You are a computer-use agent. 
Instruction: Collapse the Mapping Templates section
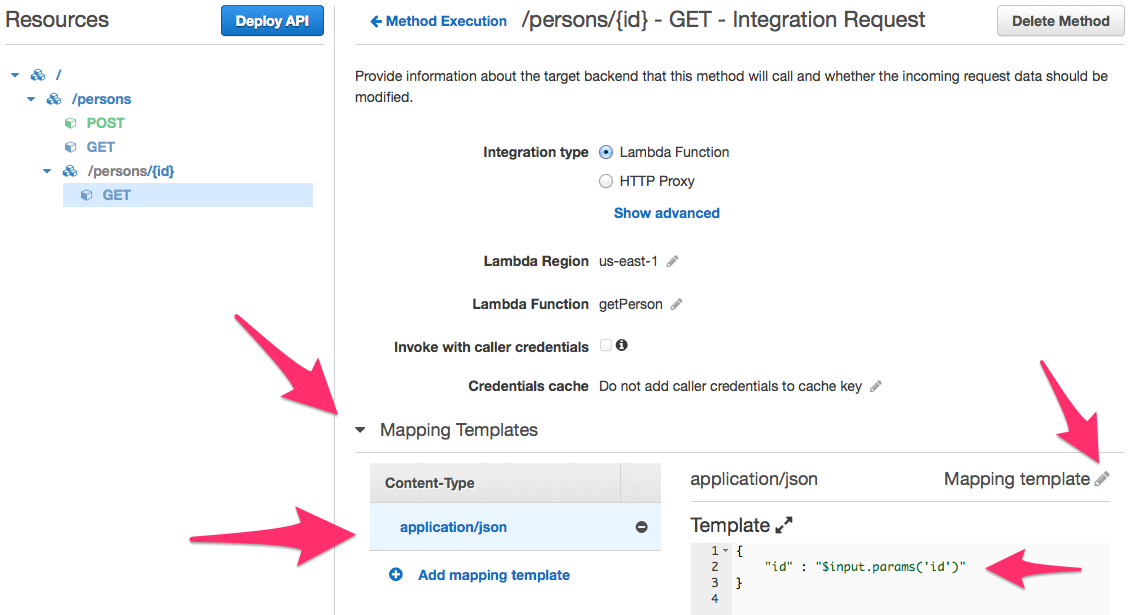coord(361,430)
